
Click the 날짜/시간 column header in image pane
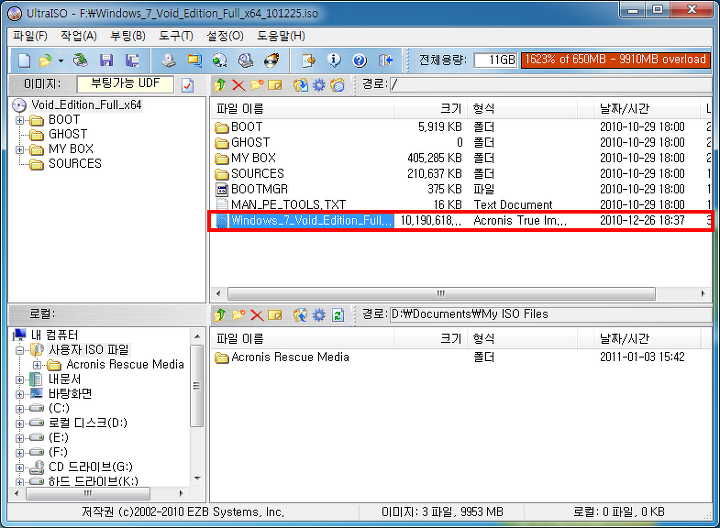click(x=647, y=109)
